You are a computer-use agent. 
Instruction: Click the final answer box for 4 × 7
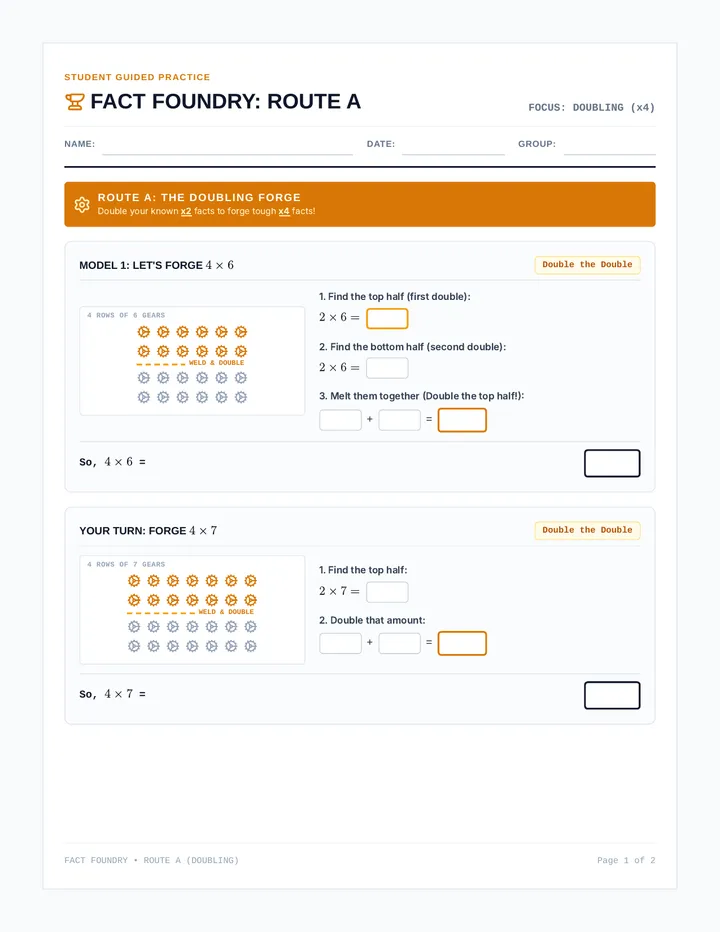point(612,695)
